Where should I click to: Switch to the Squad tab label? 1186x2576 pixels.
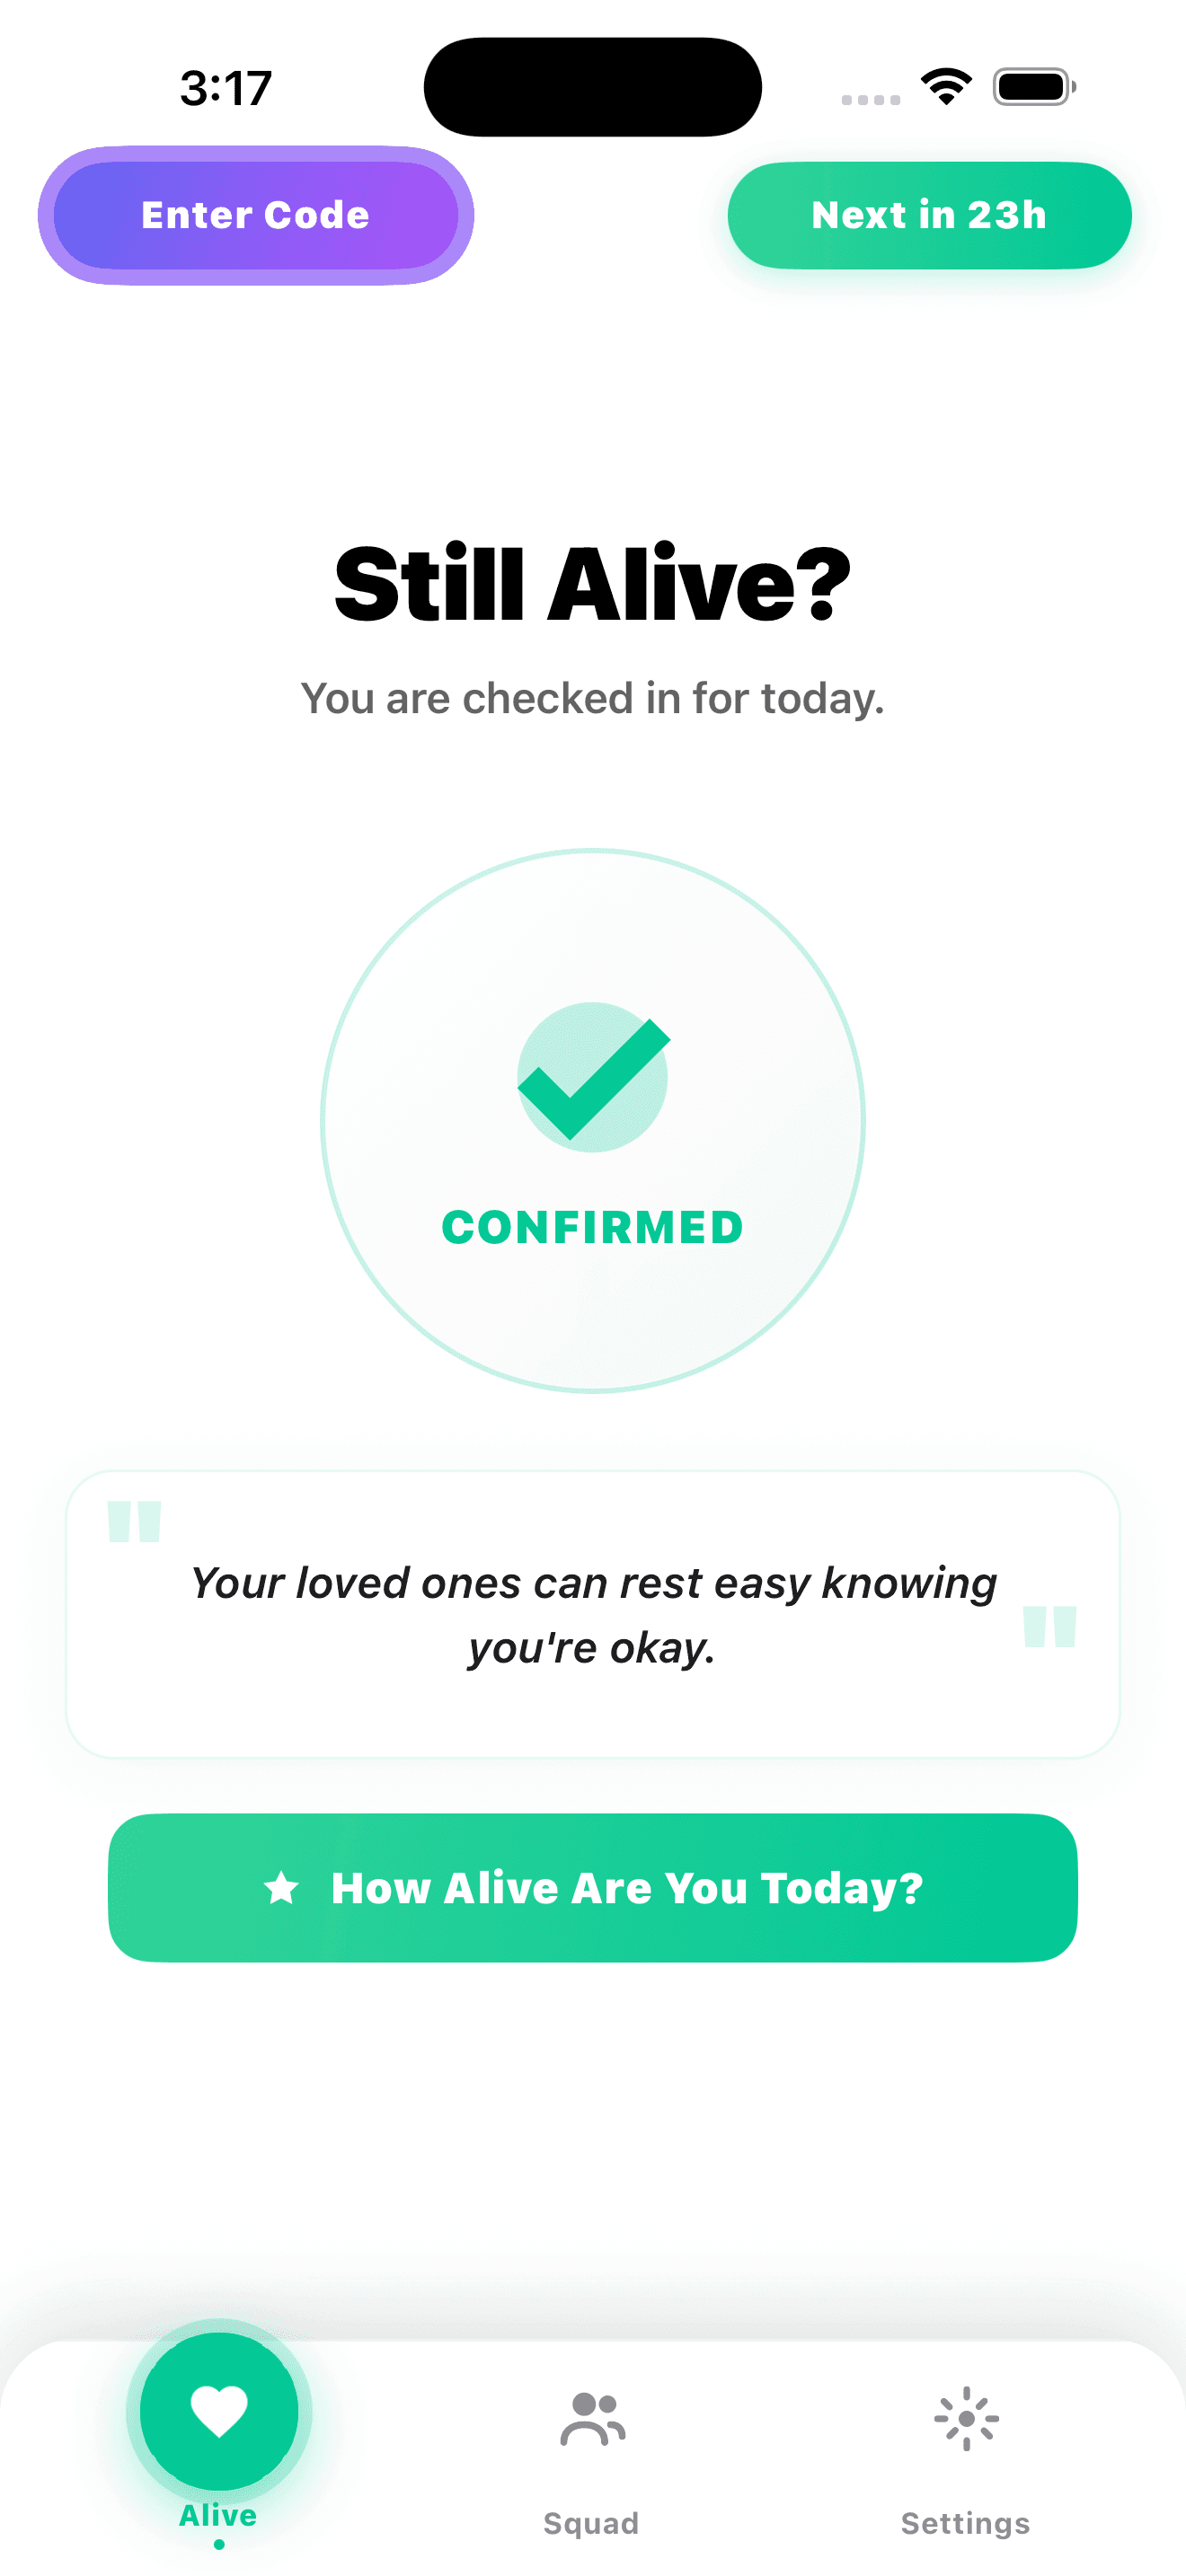pos(591,2523)
